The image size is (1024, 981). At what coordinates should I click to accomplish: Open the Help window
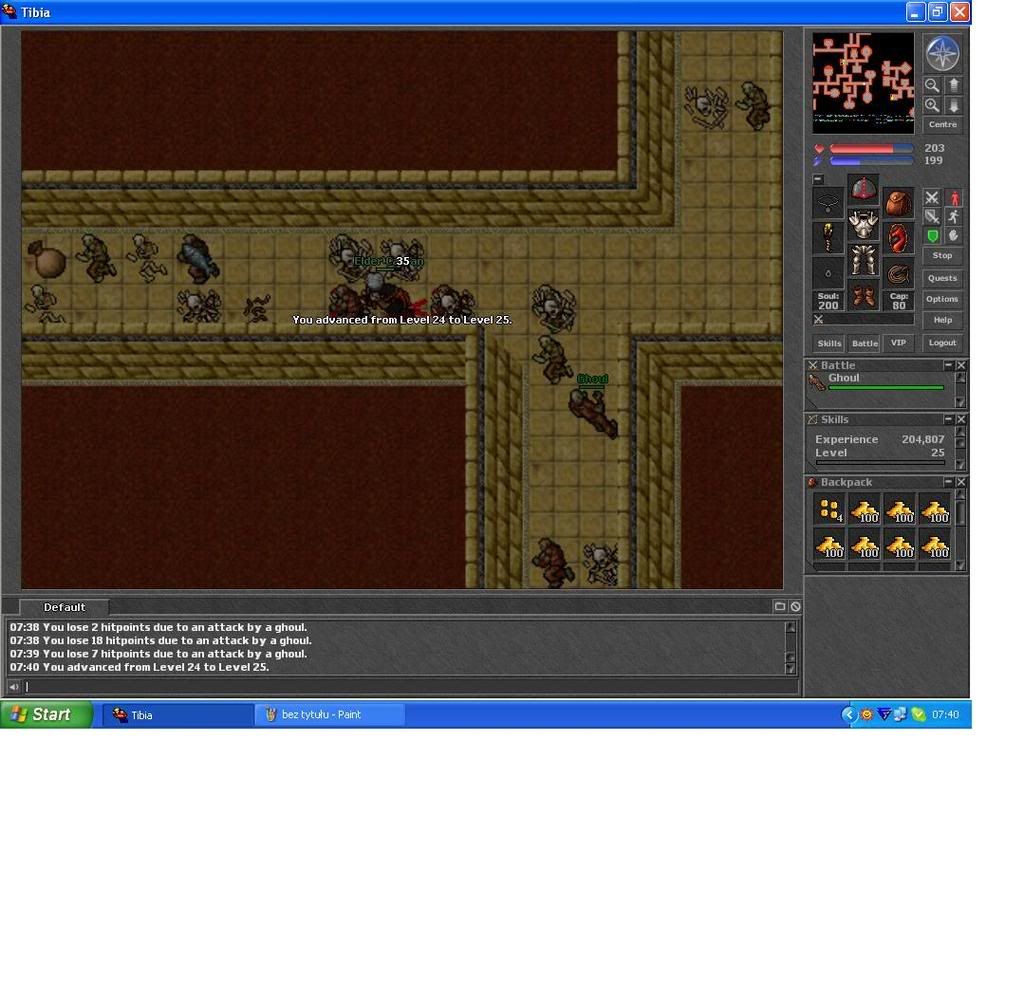point(942,320)
